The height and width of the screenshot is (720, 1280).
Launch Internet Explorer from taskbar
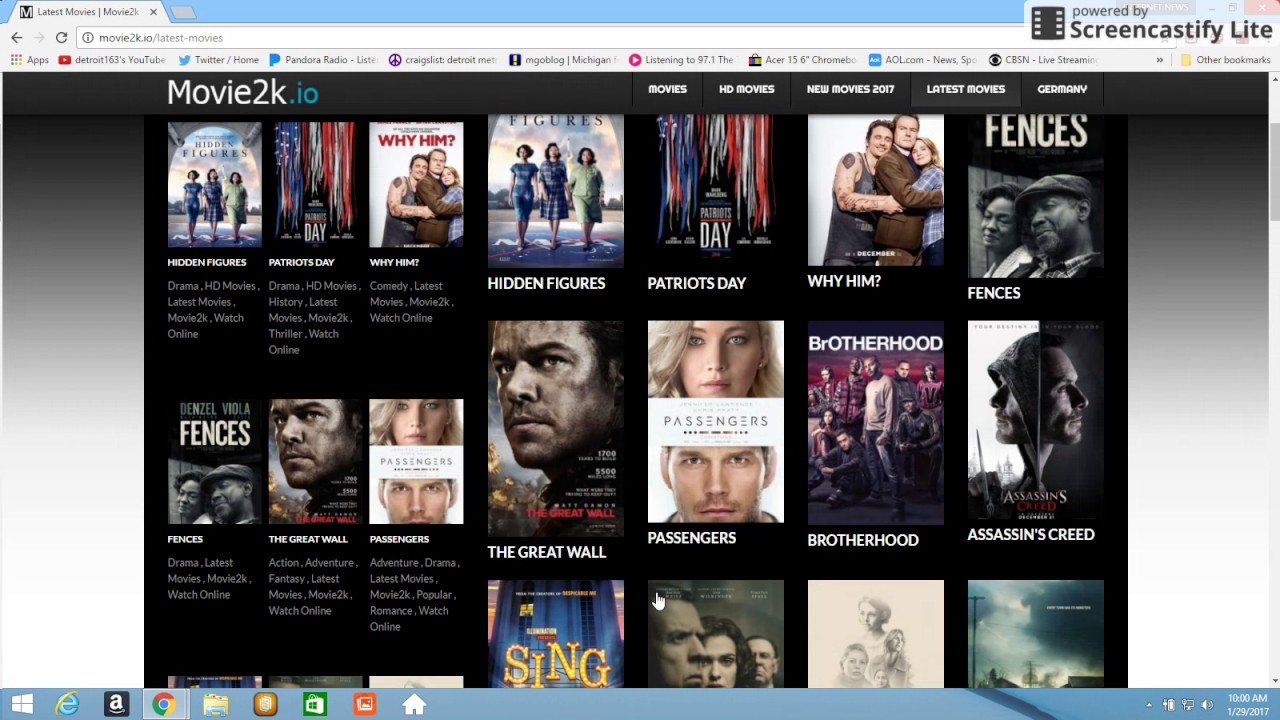pos(67,705)
